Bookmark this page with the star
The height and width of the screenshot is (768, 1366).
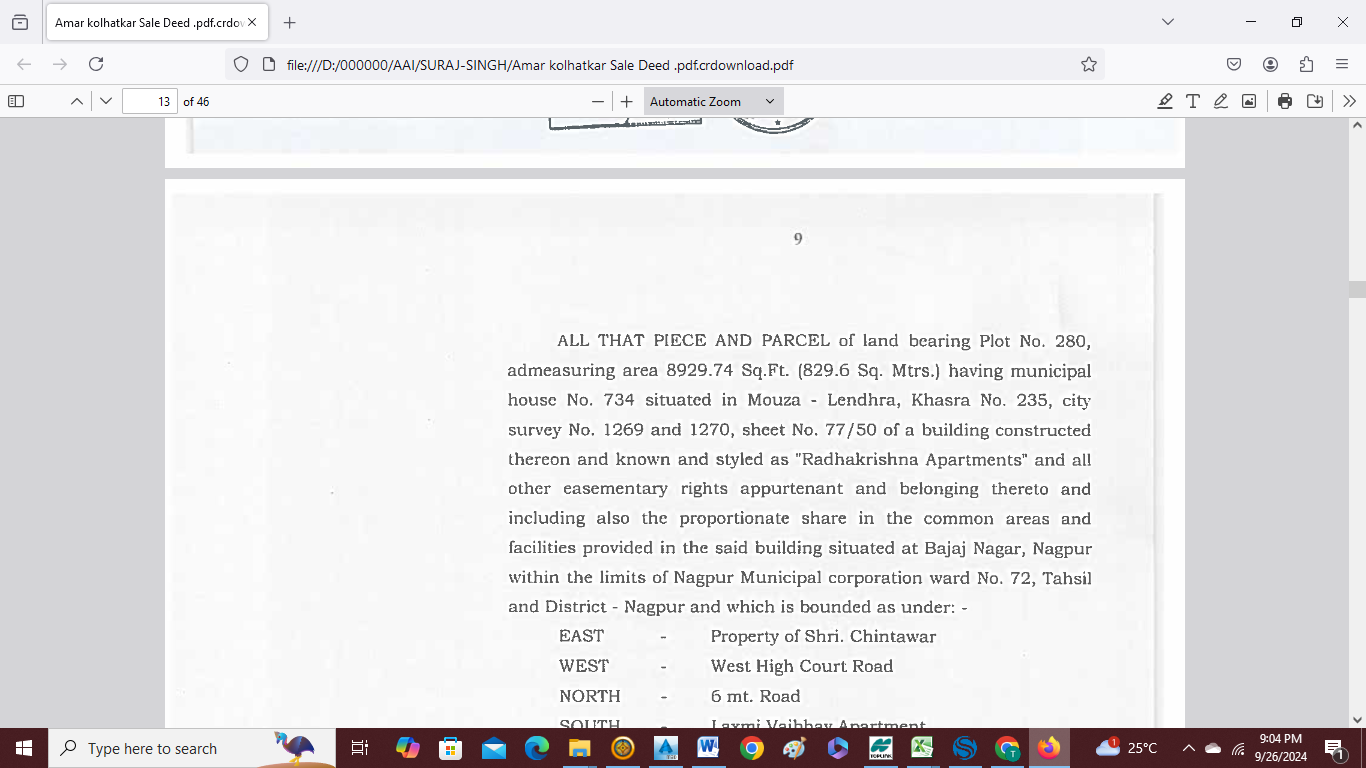click(1089, 64)
